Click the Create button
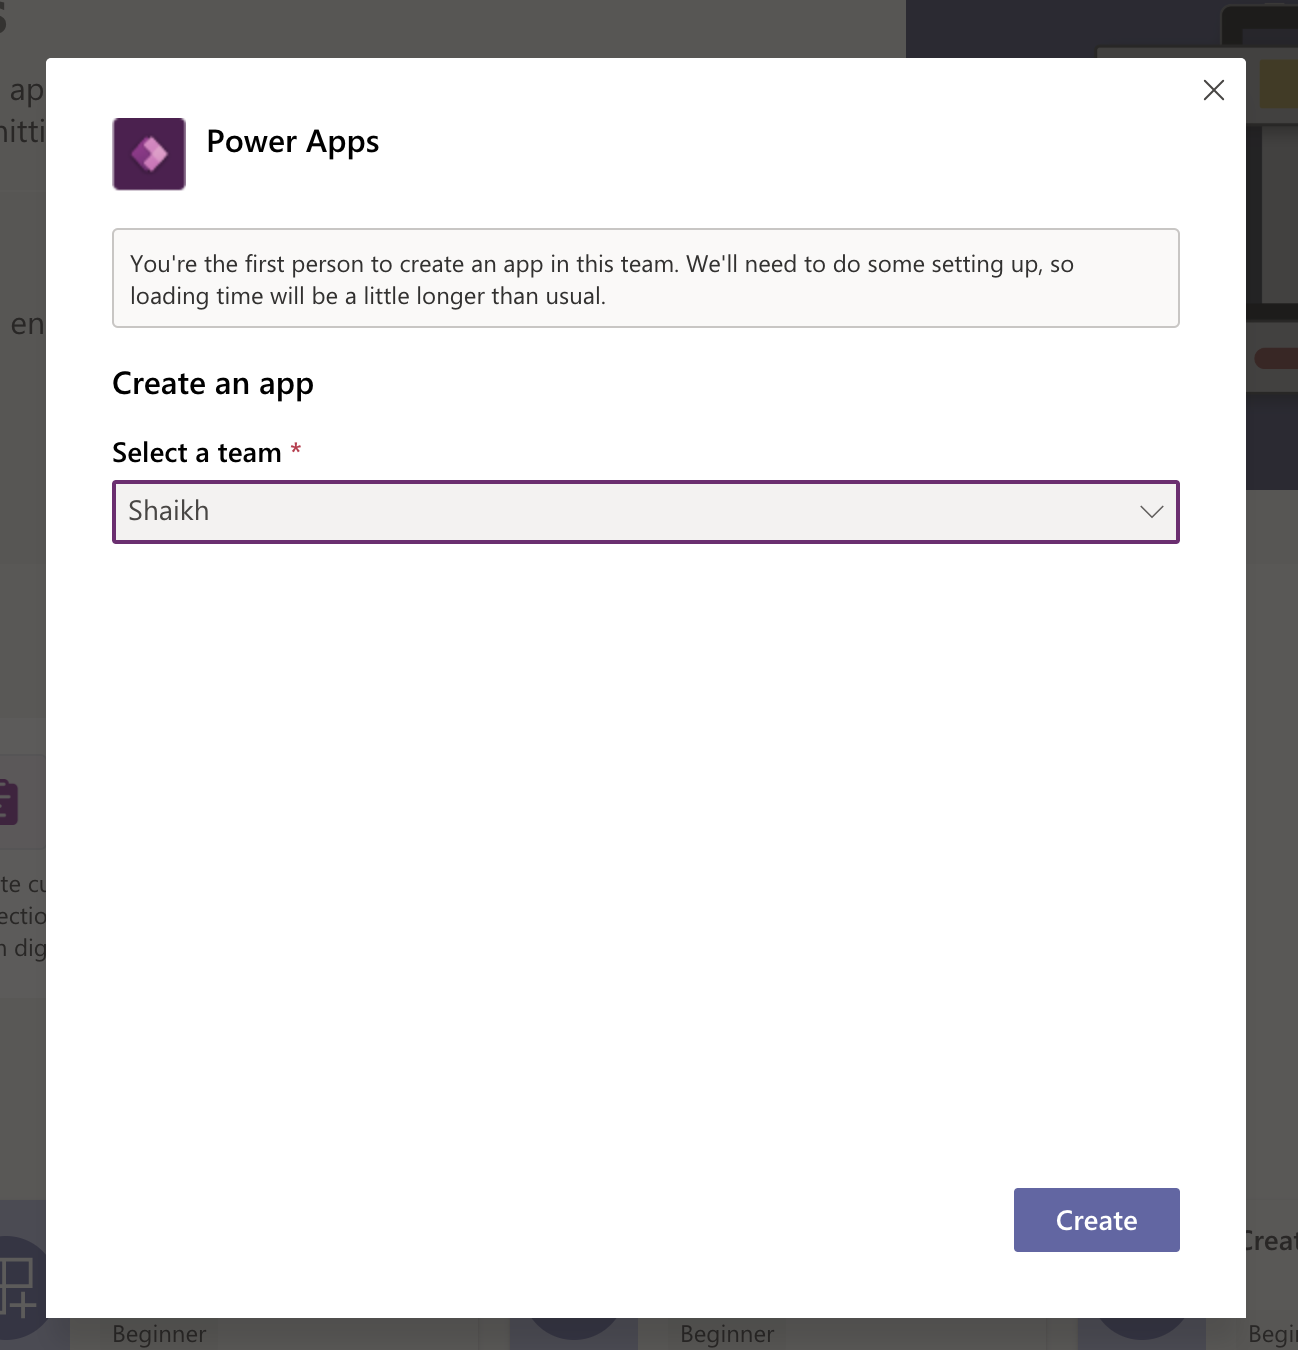1298x1350 pixels. (1097, 1220)
